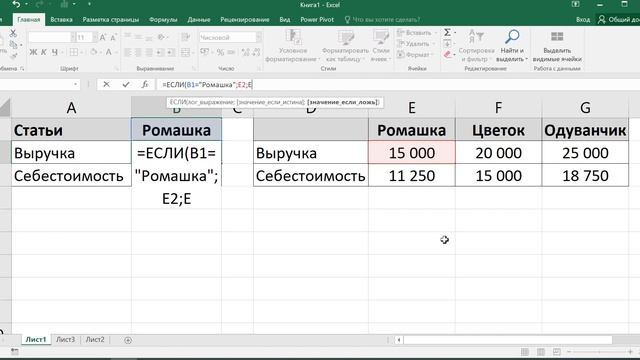Toggle bold Ж formatting
This screenshot has width=640, height=360.
coord(33,52)
